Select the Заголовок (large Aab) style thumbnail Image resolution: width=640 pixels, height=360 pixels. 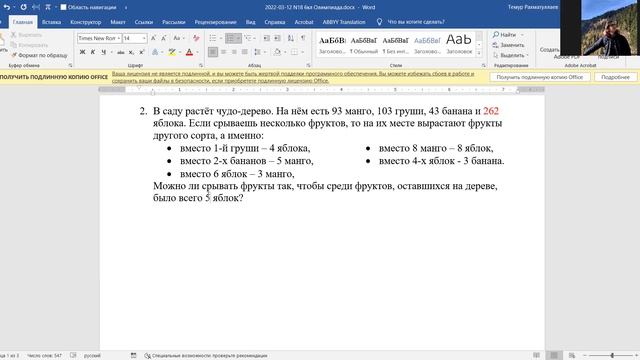point(459,44)
